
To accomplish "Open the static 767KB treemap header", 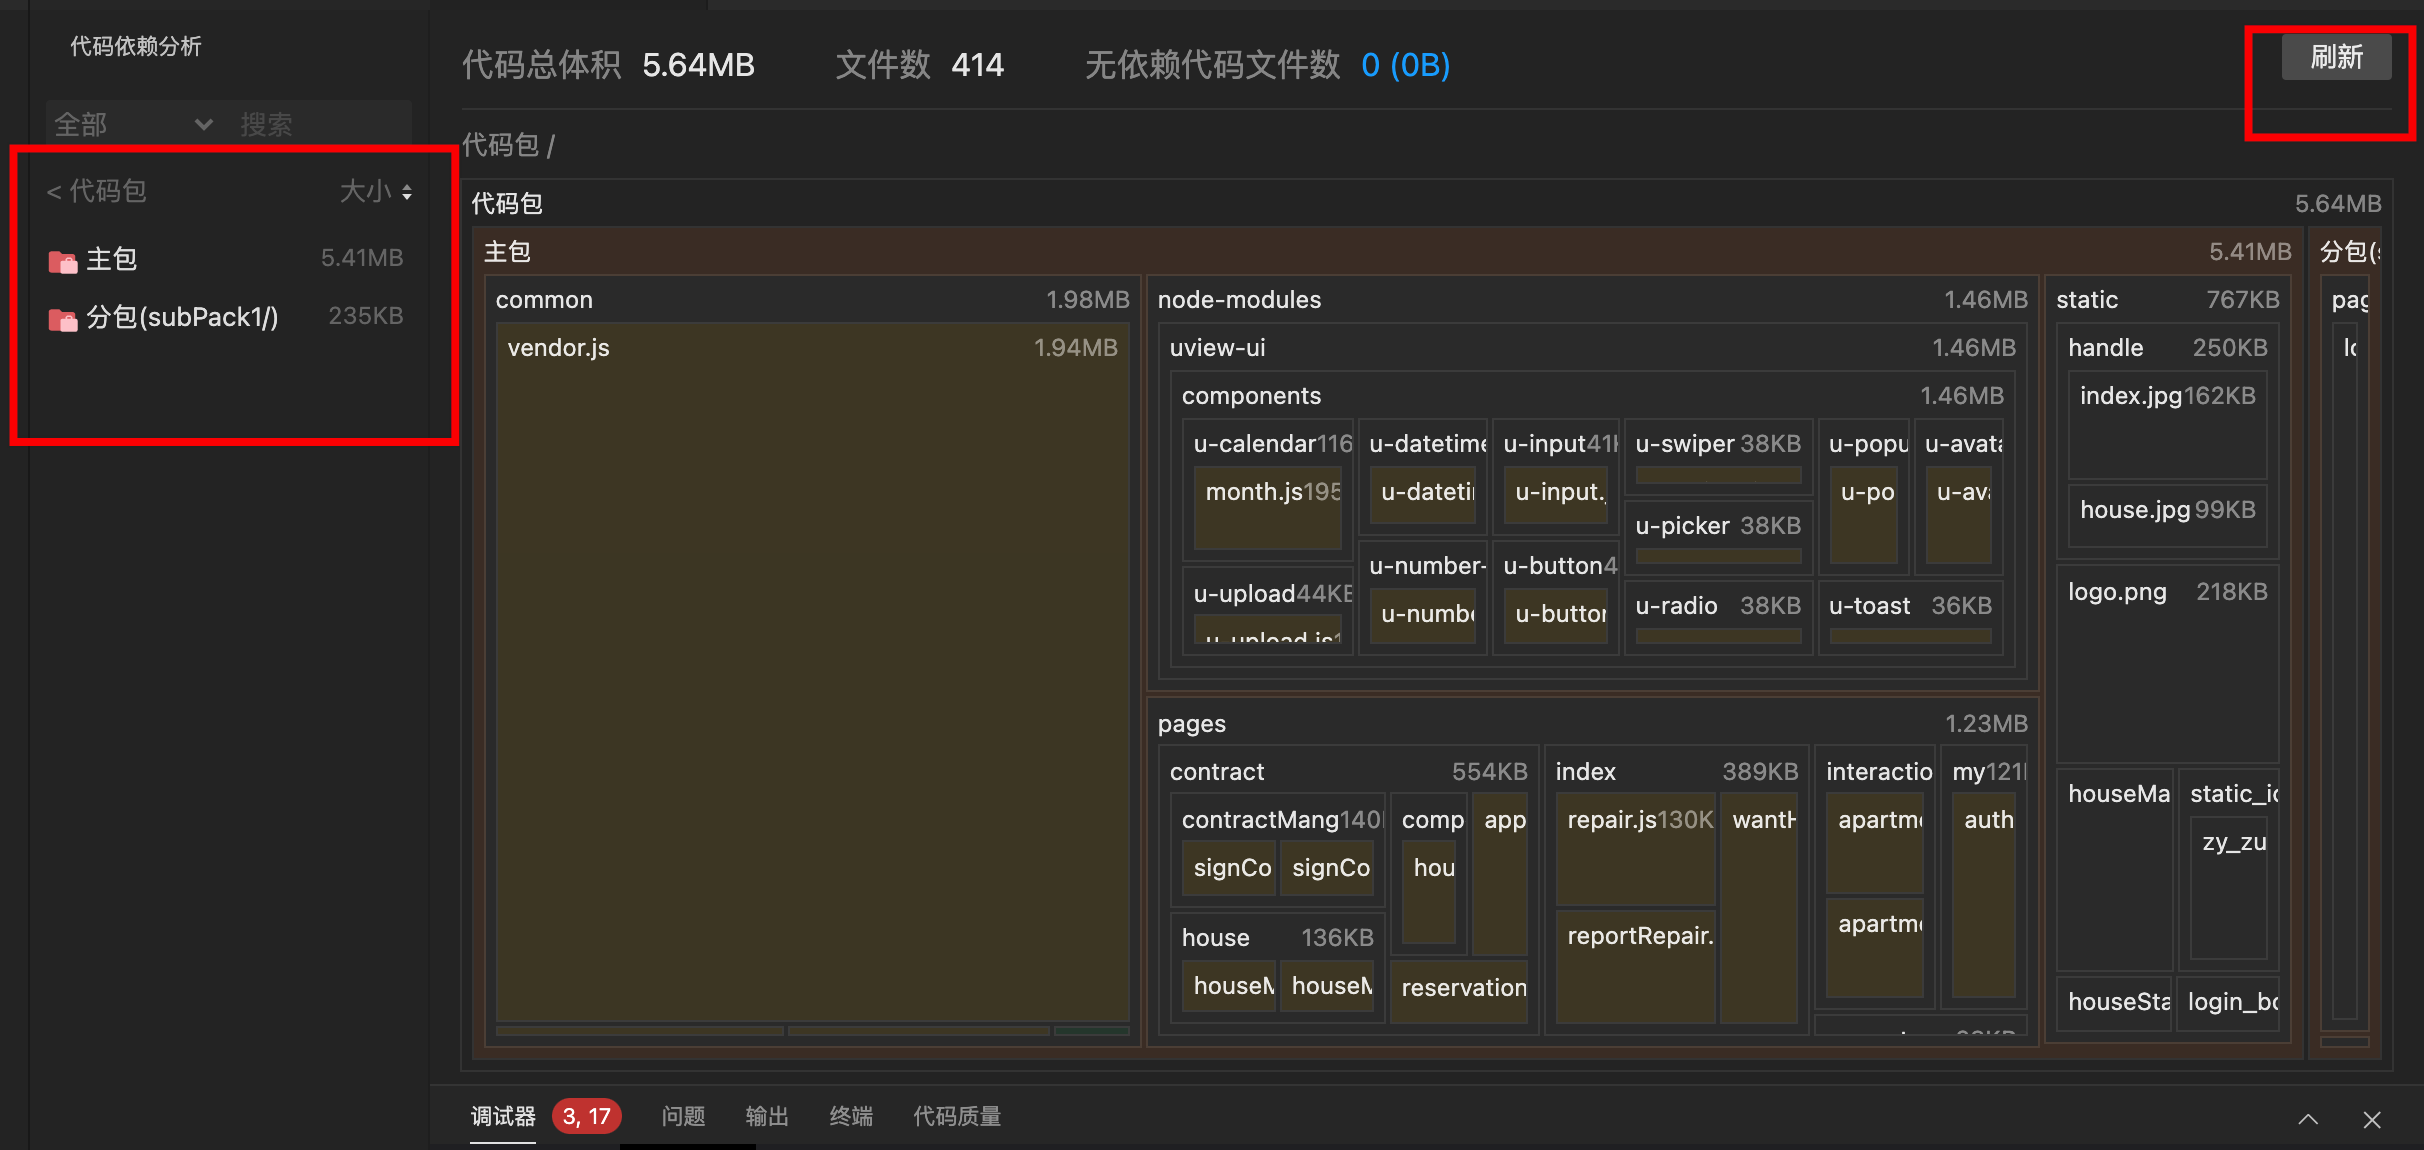I will coord(2168,299).
